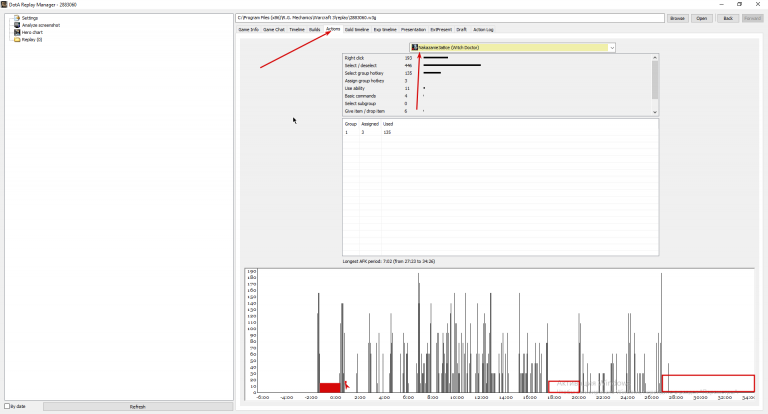Click the Browse button
This screenshot has height=414, width=768.
point(677,18)
